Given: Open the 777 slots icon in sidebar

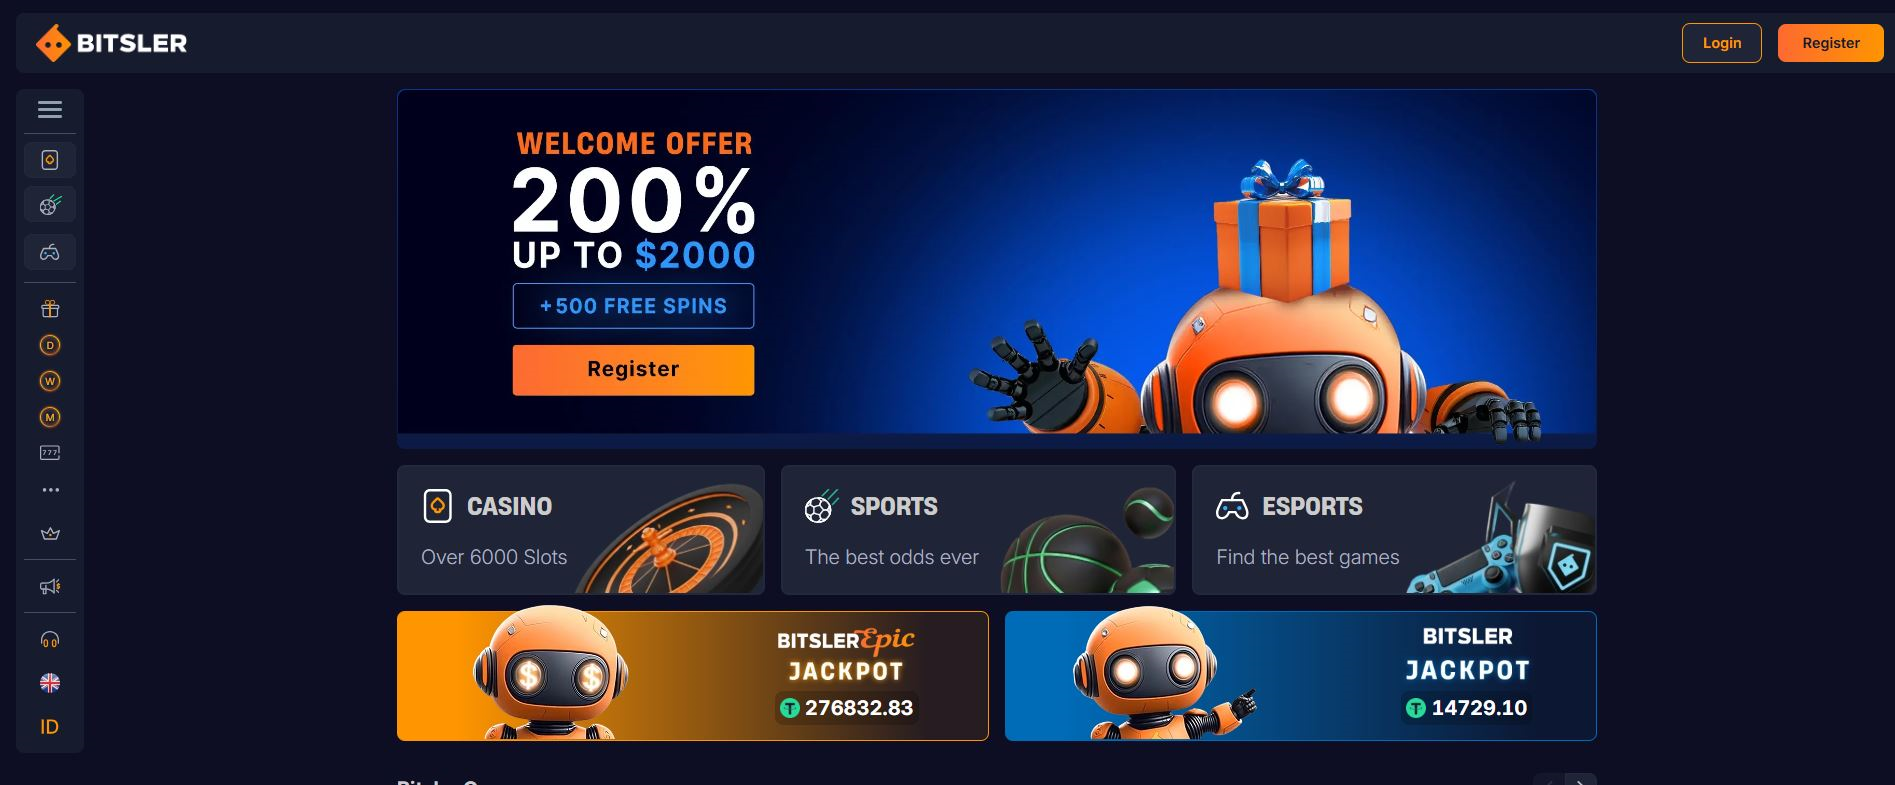Looking at the screenshot, I should (50, 453).
